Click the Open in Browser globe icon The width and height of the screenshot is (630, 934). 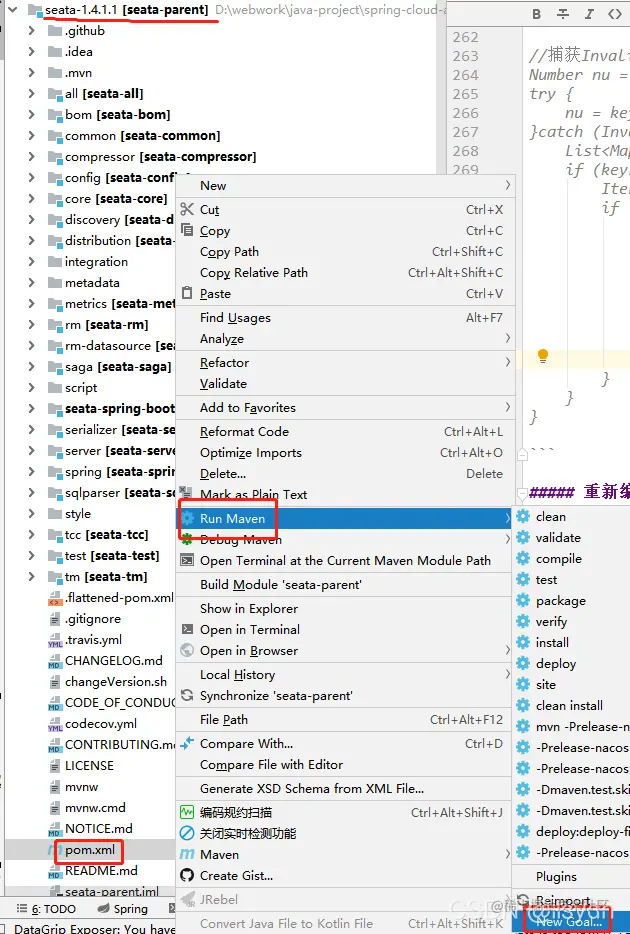(187, 650)
